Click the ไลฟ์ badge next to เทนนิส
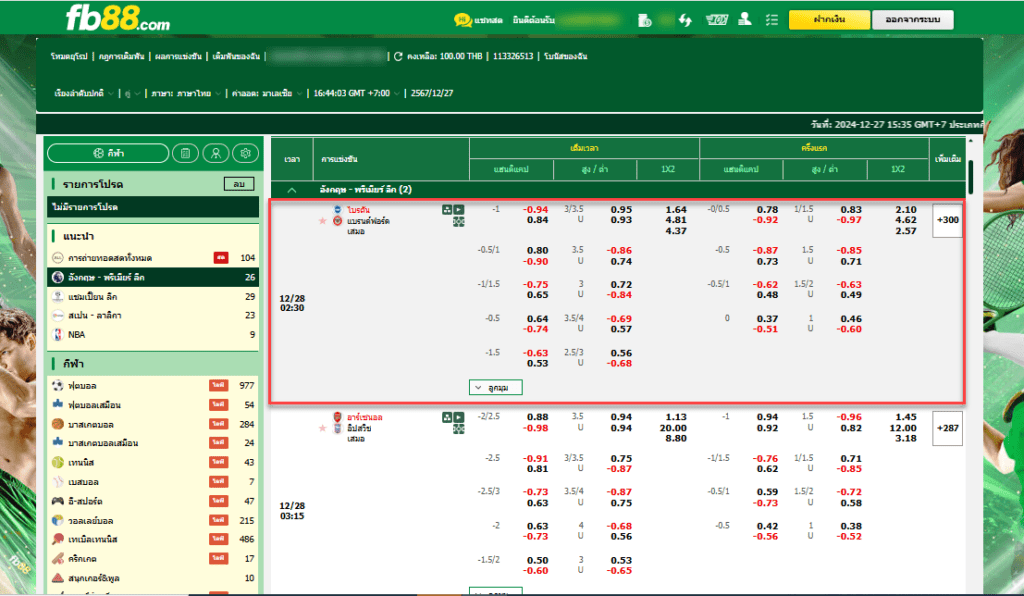 pyautogui.click(x=218, y=462)
